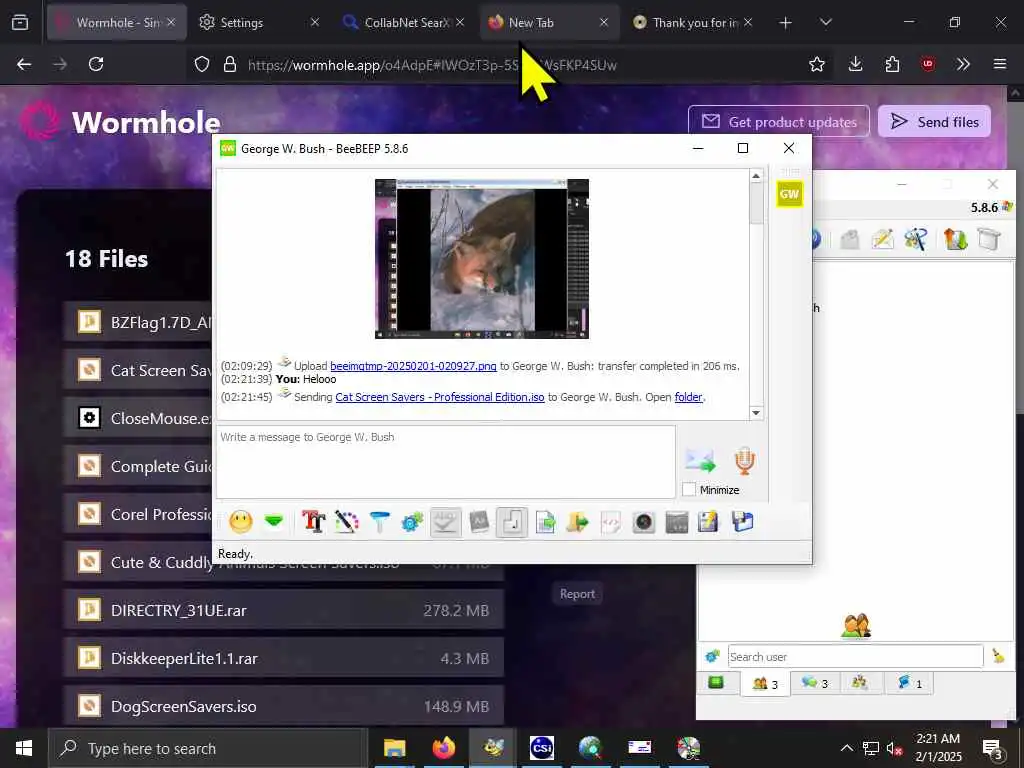Click the folder link in chat
This screenshot has width=1024, height=768.
click(x=688, y=397)
